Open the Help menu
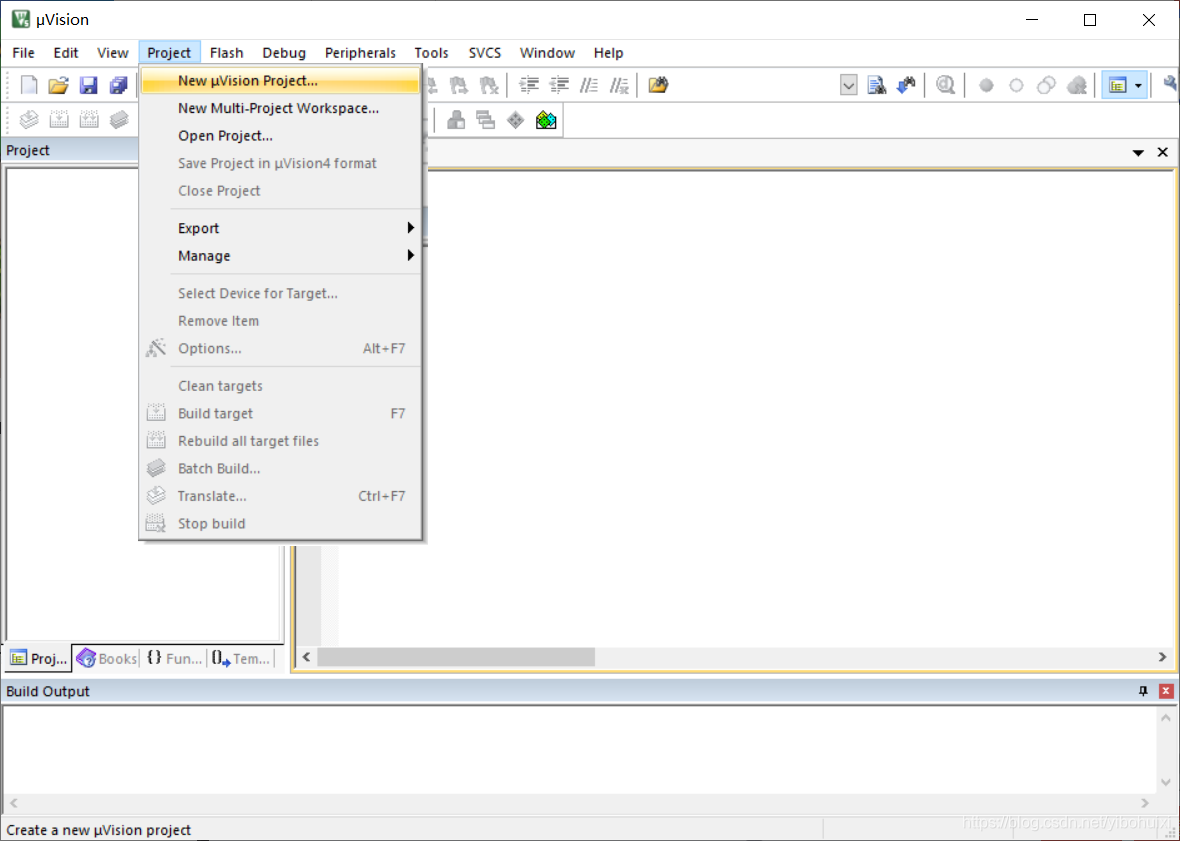Image resolution: width=1180 pixels, height=841 pixels. pos(608,53)
